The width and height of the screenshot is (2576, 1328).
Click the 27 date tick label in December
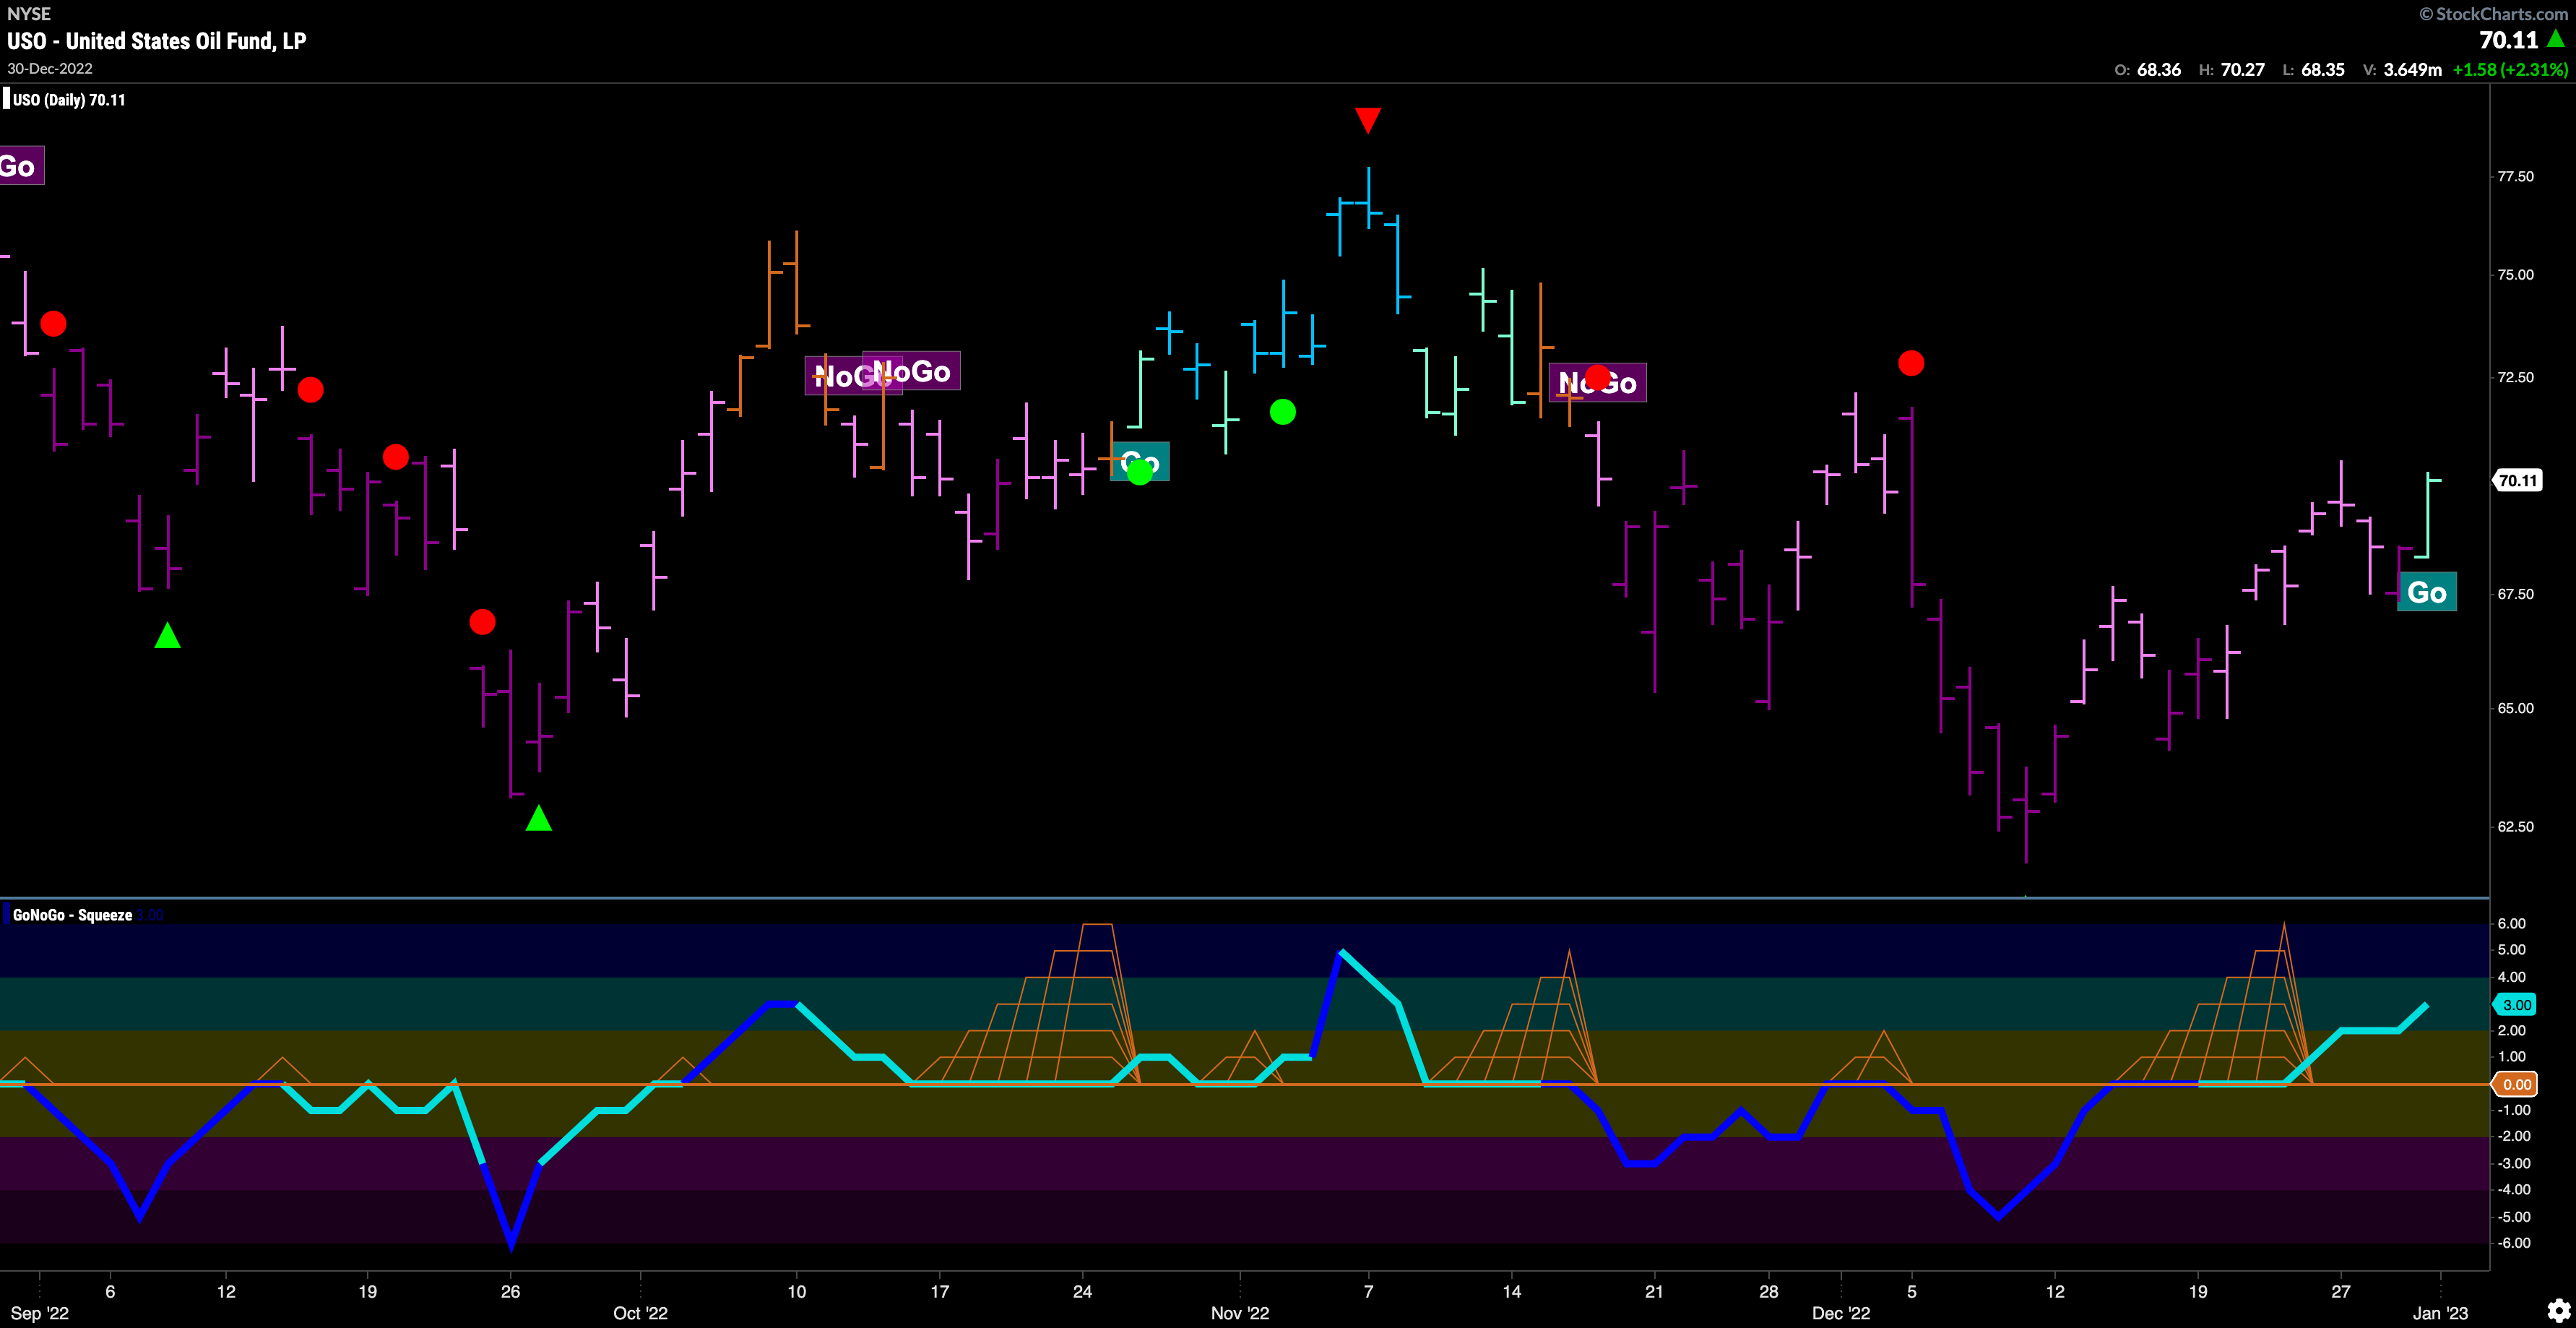(x=2341, y=1291)
